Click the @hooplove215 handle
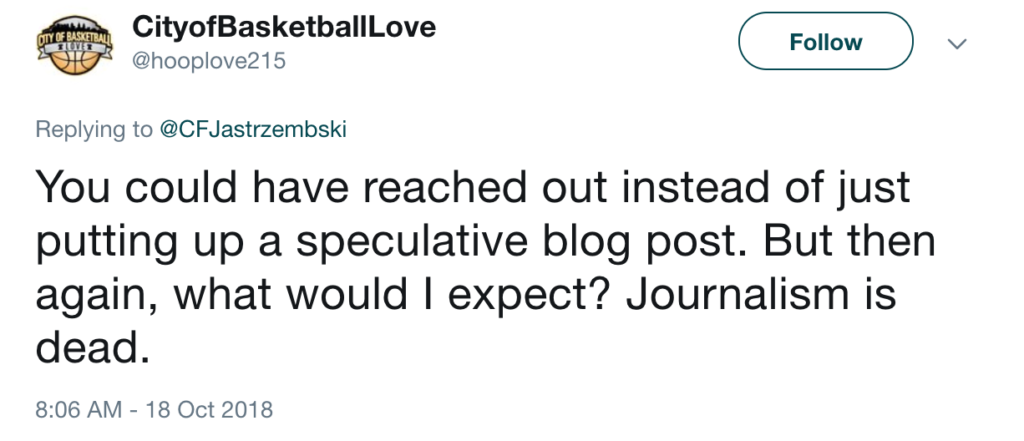Image resolution: width=1024 pixels, height=441 pixels. [209, 61]
